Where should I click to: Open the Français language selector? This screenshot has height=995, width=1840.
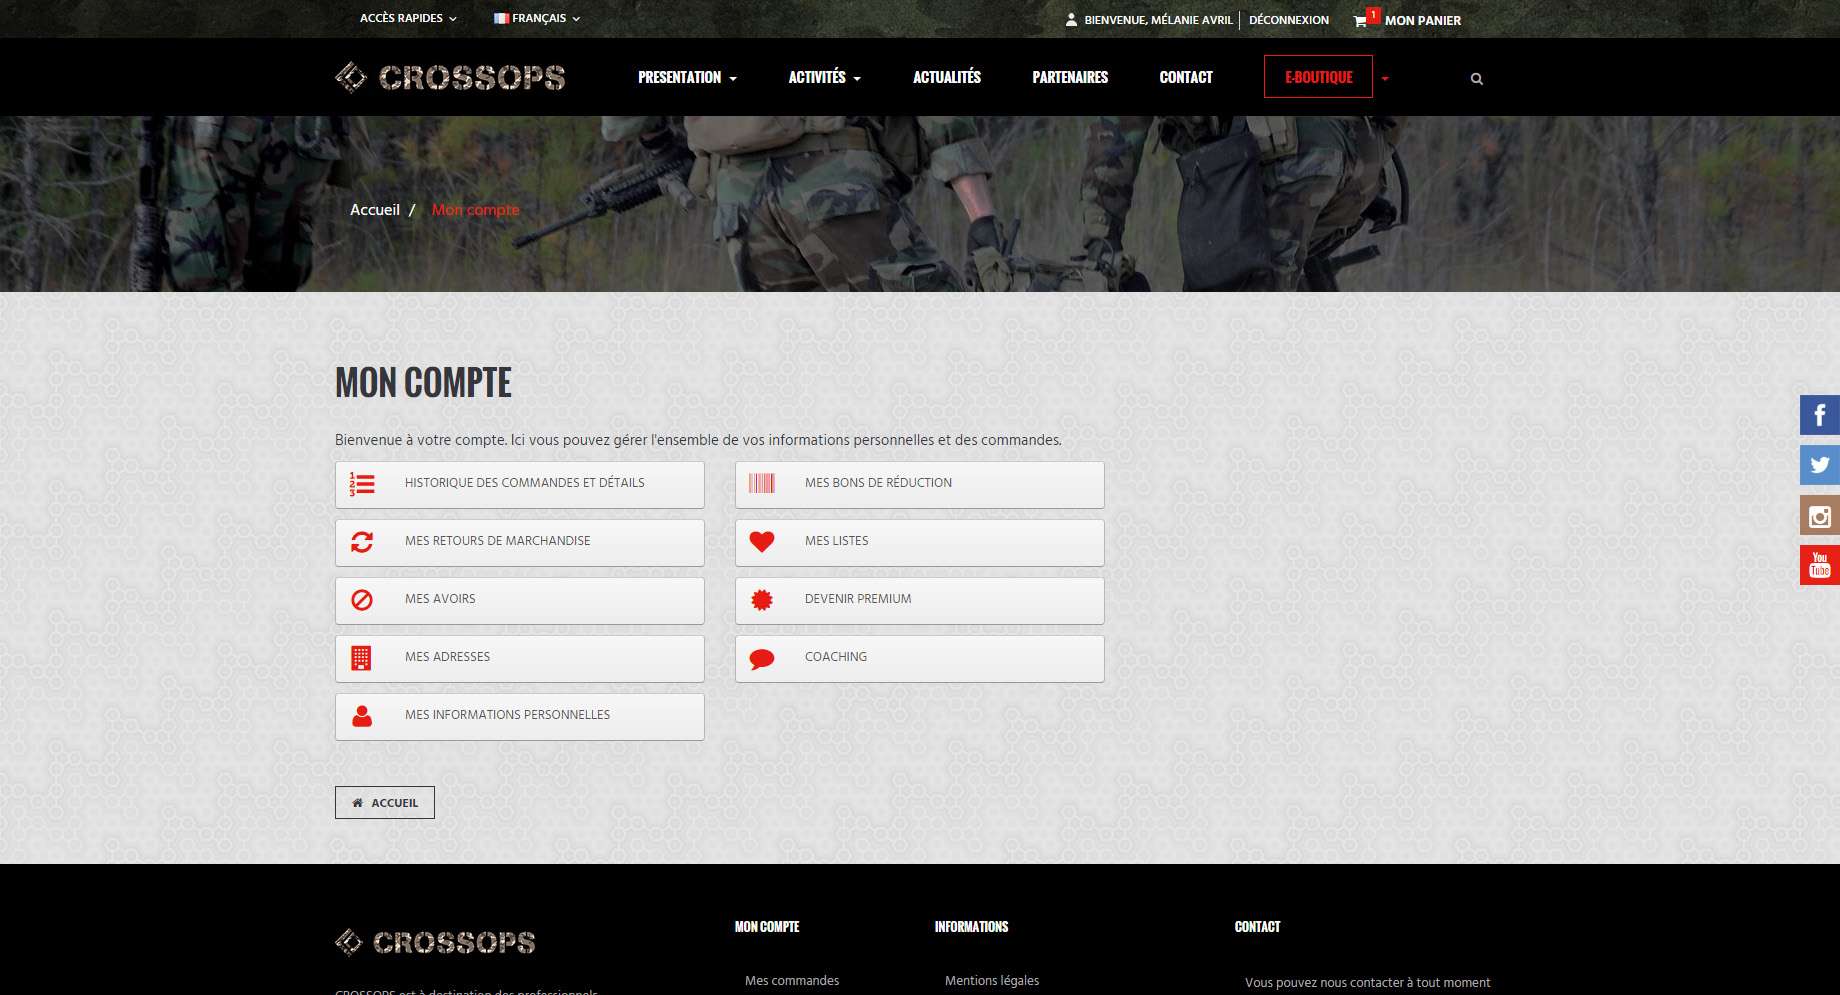pyautogui.click(x=537, y=18)
